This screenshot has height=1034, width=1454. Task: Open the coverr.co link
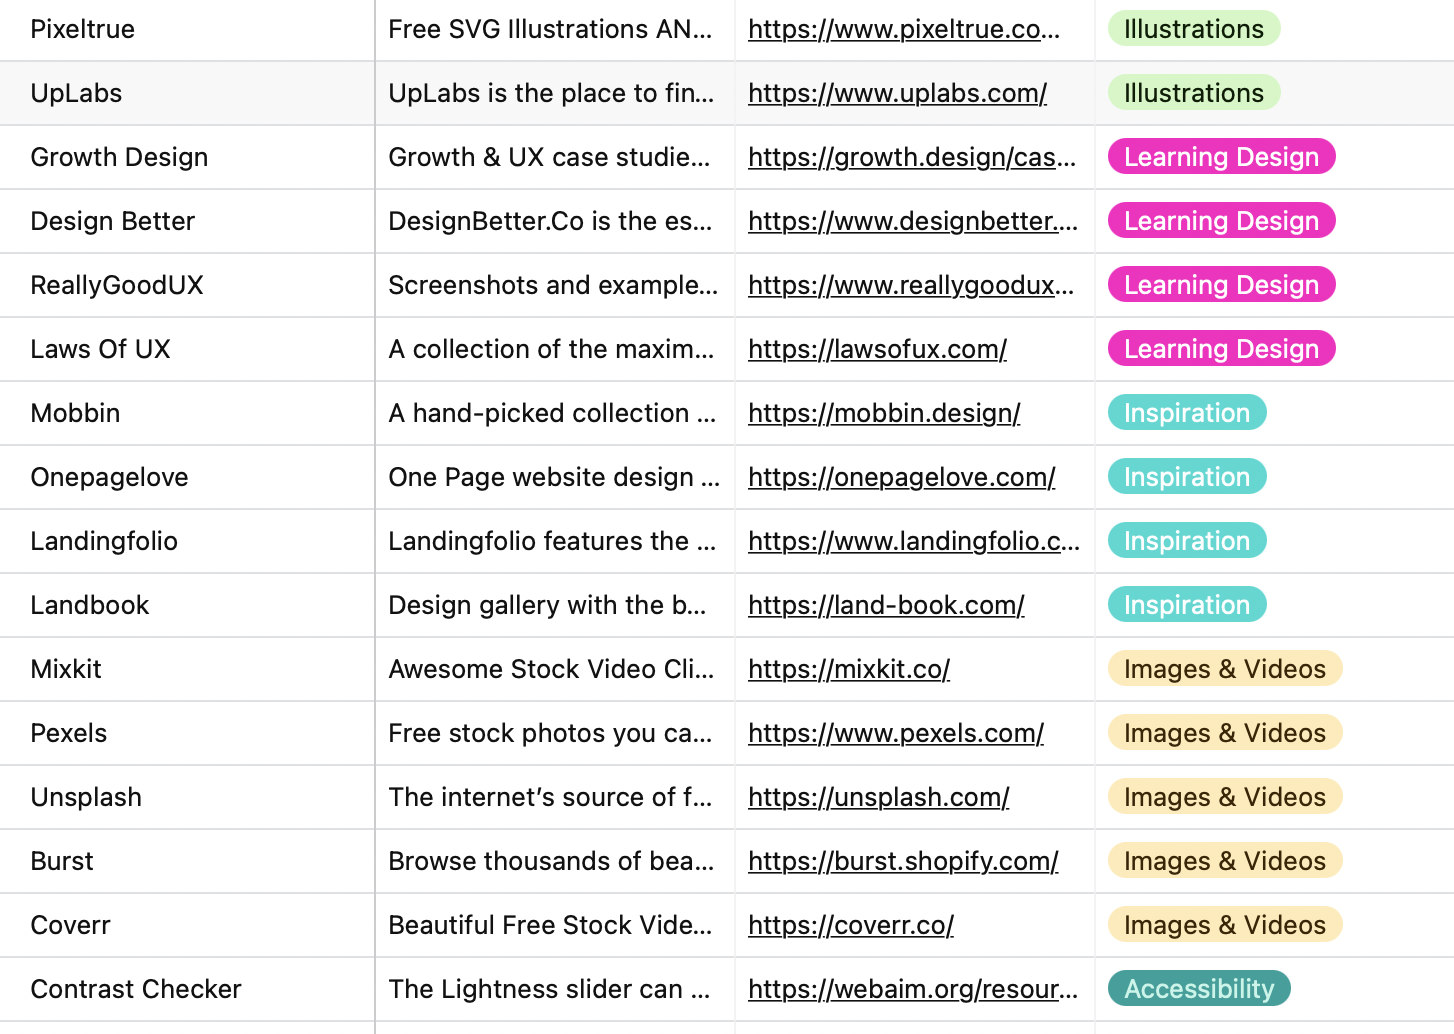coord(850,925)
